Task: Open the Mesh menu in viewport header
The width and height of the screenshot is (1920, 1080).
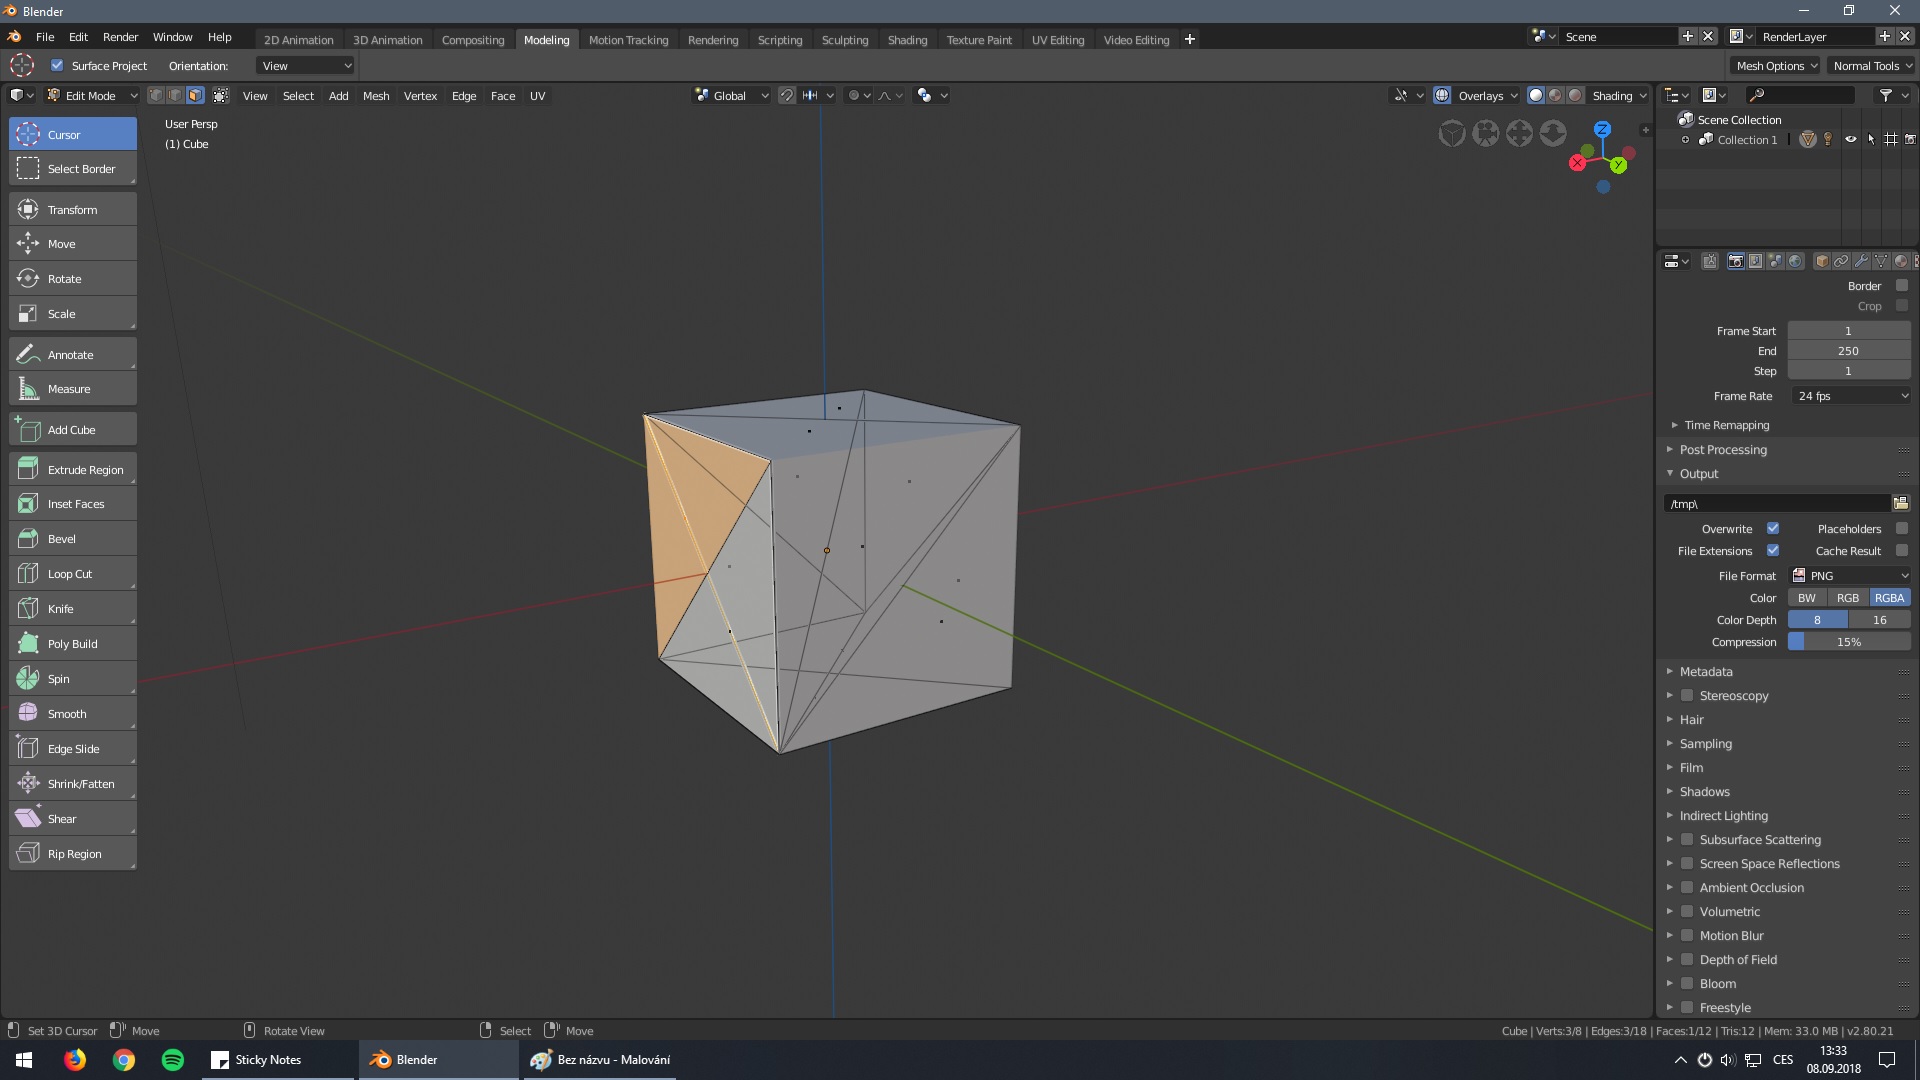Action: coord(376,96)
